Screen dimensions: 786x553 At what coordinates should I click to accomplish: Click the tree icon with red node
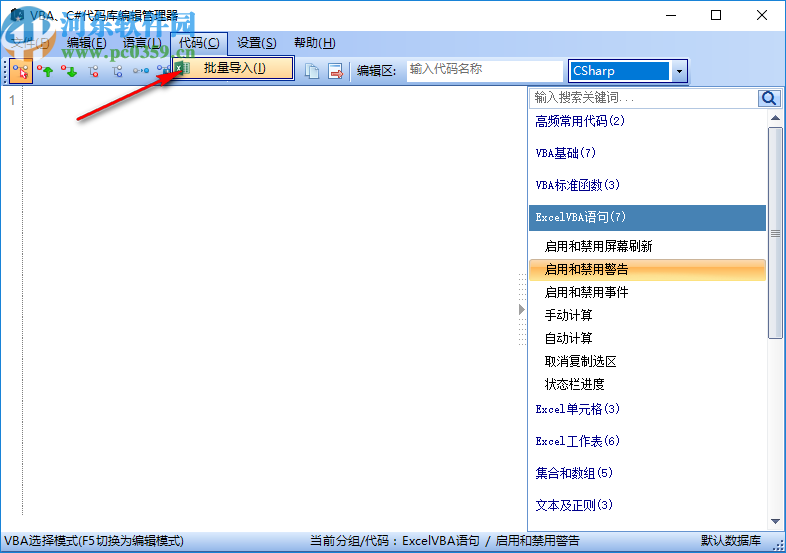tap(93, 72)
